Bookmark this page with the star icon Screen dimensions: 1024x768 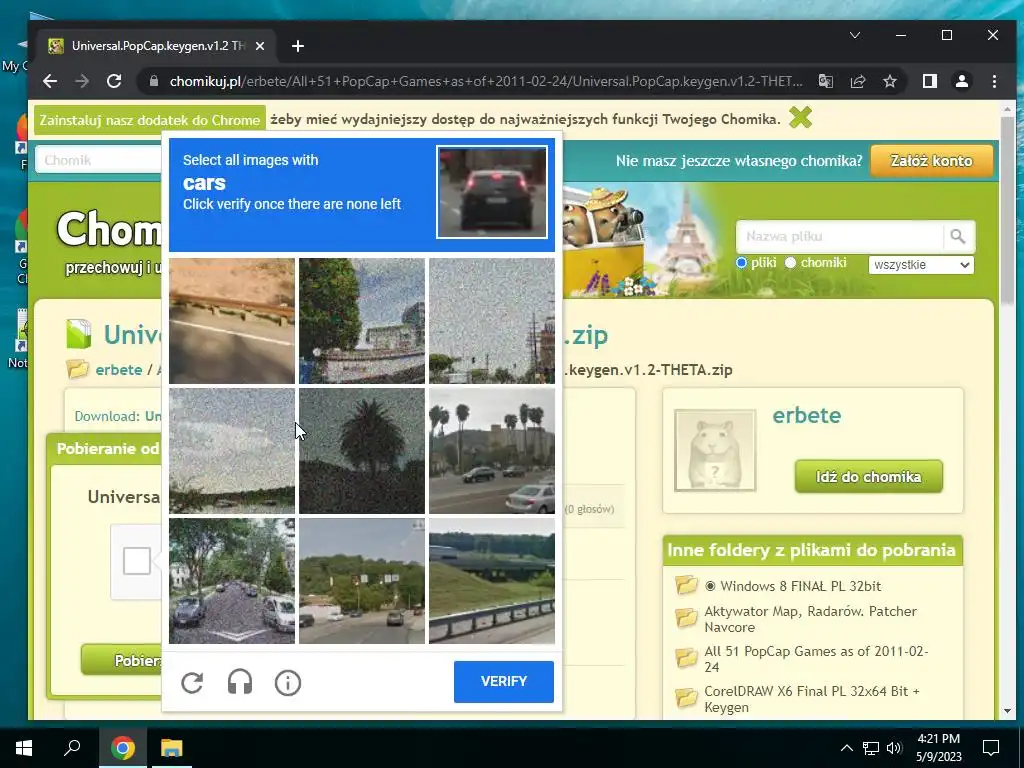point(889,81)
